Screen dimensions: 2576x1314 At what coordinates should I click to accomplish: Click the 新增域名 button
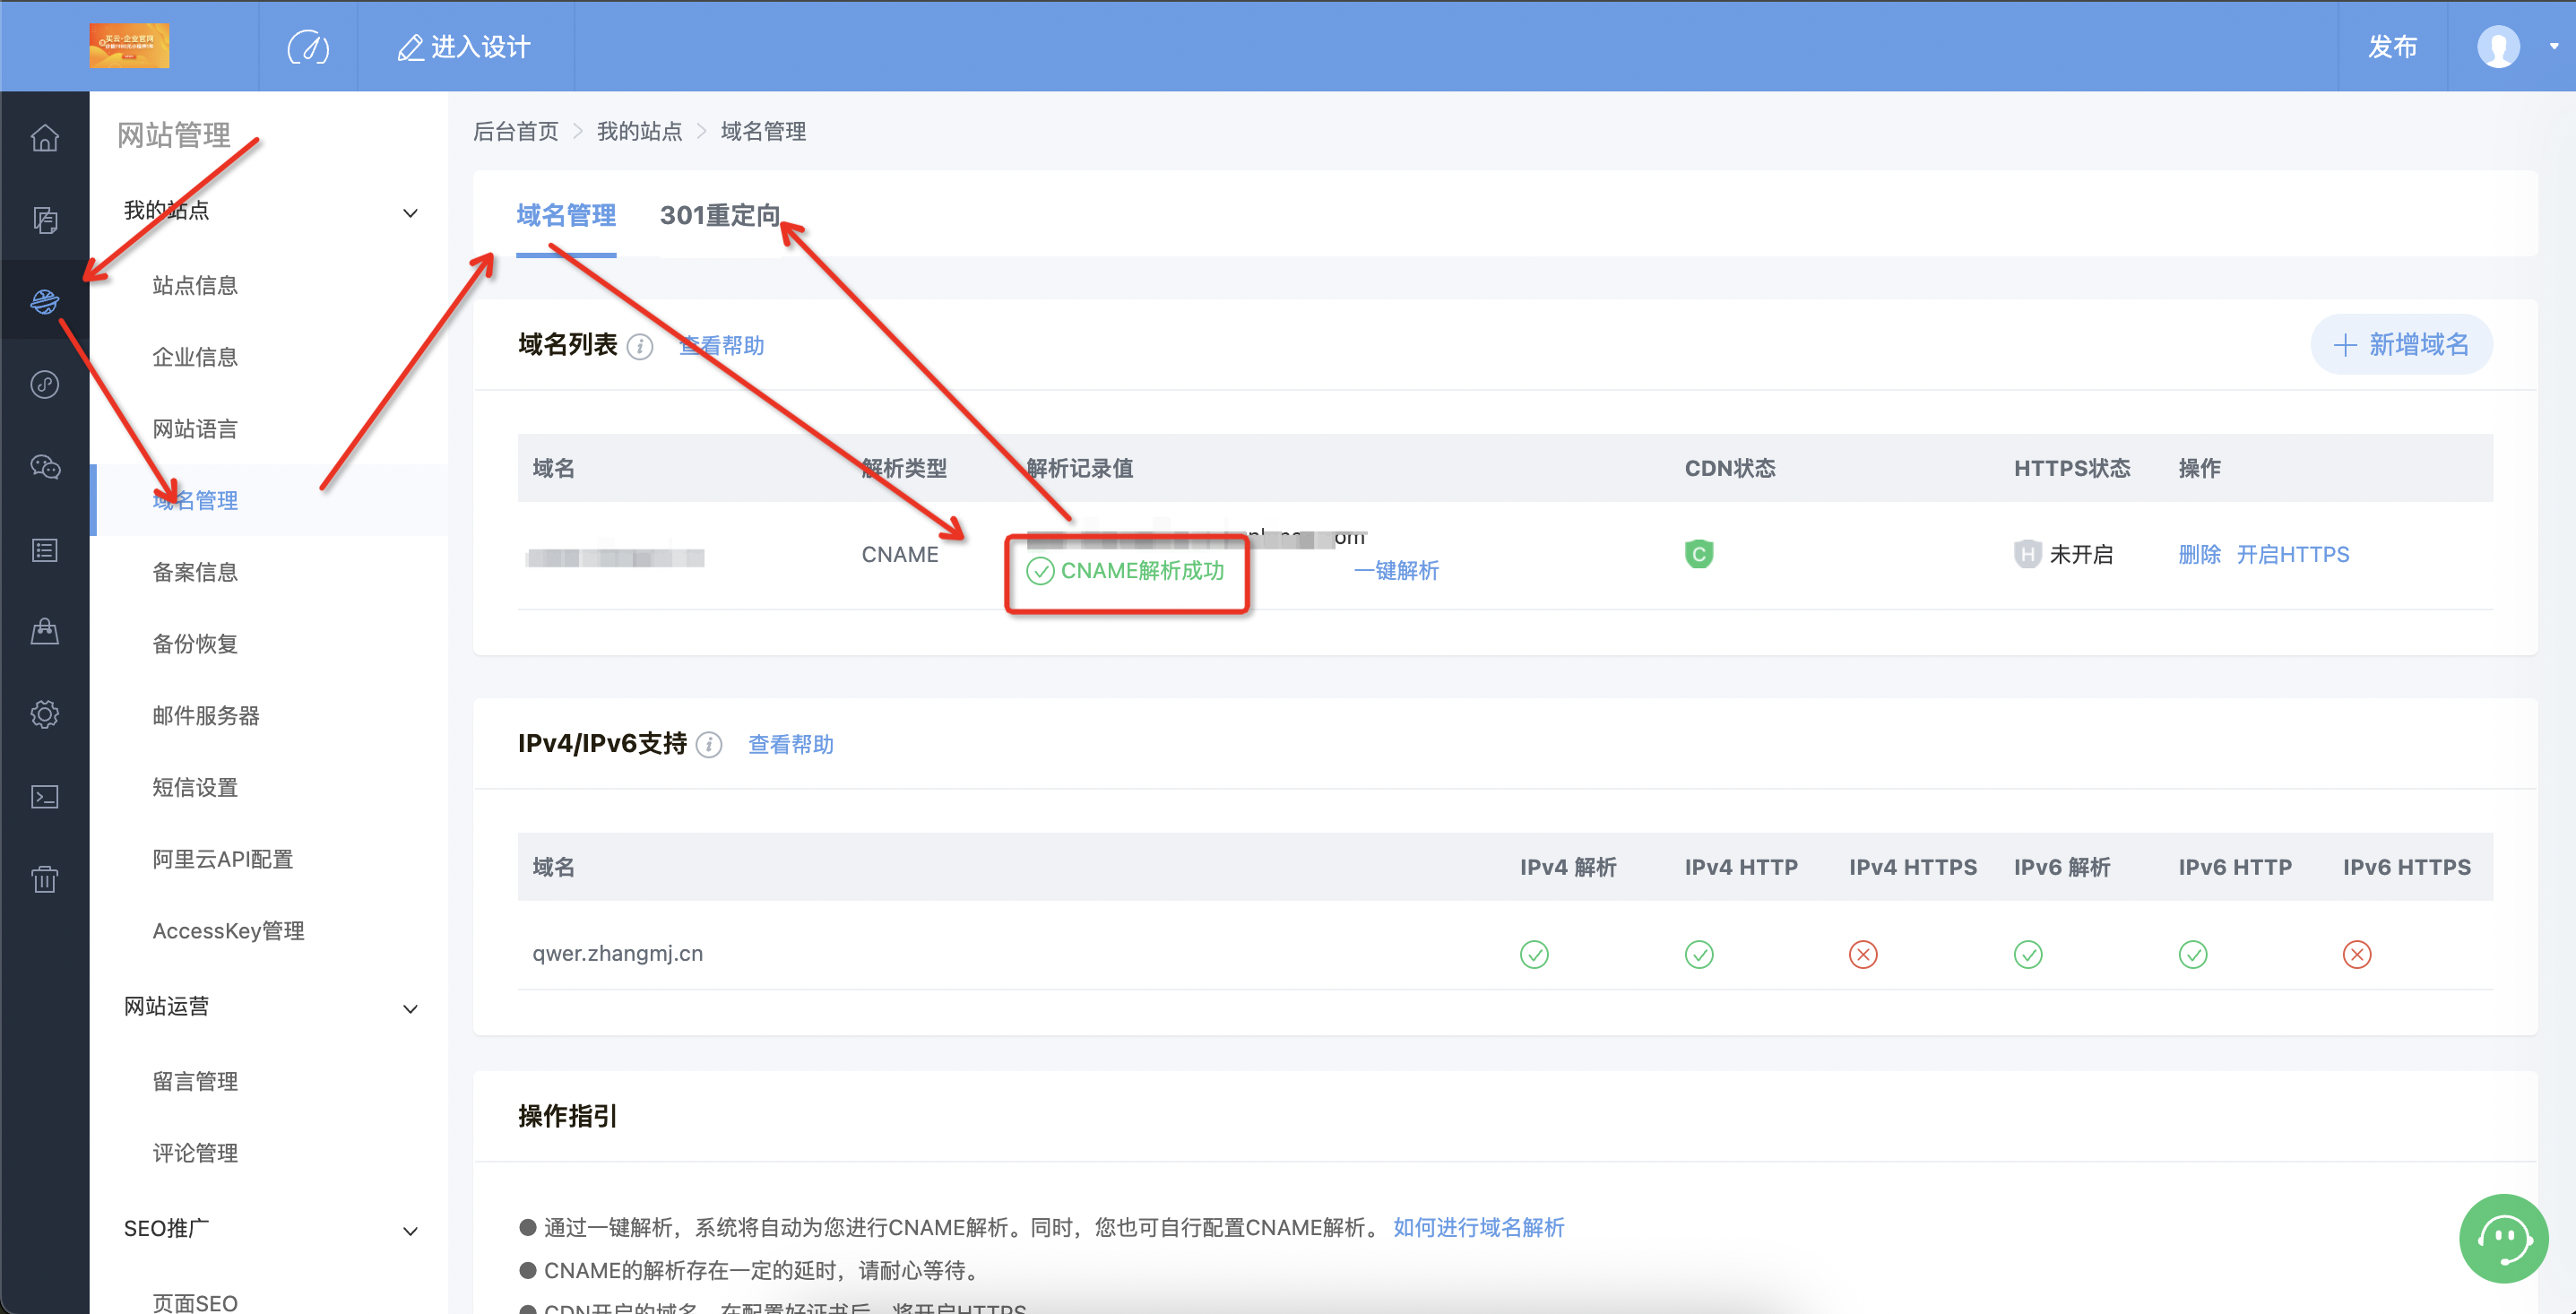[2401, 345]
